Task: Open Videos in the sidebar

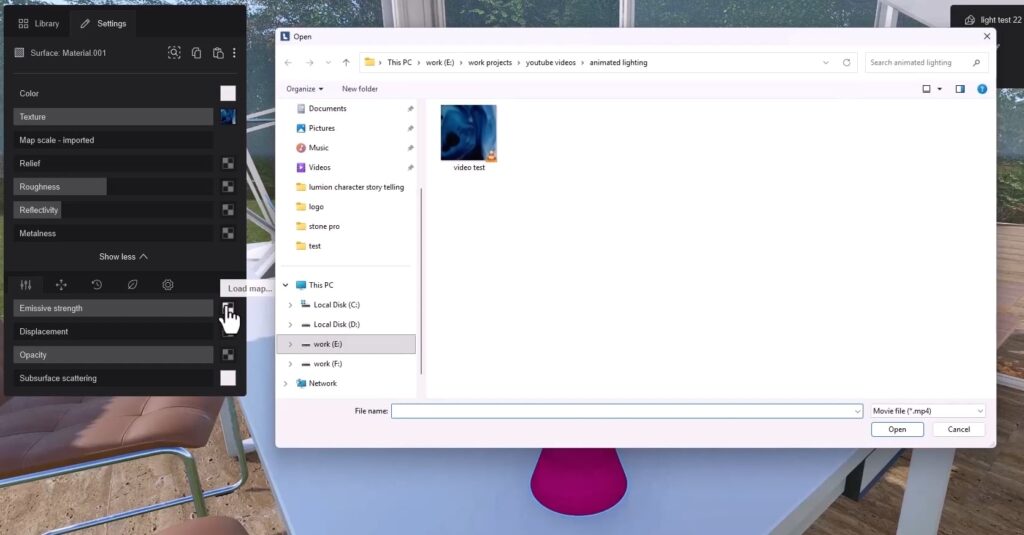Action: (319, 167)
